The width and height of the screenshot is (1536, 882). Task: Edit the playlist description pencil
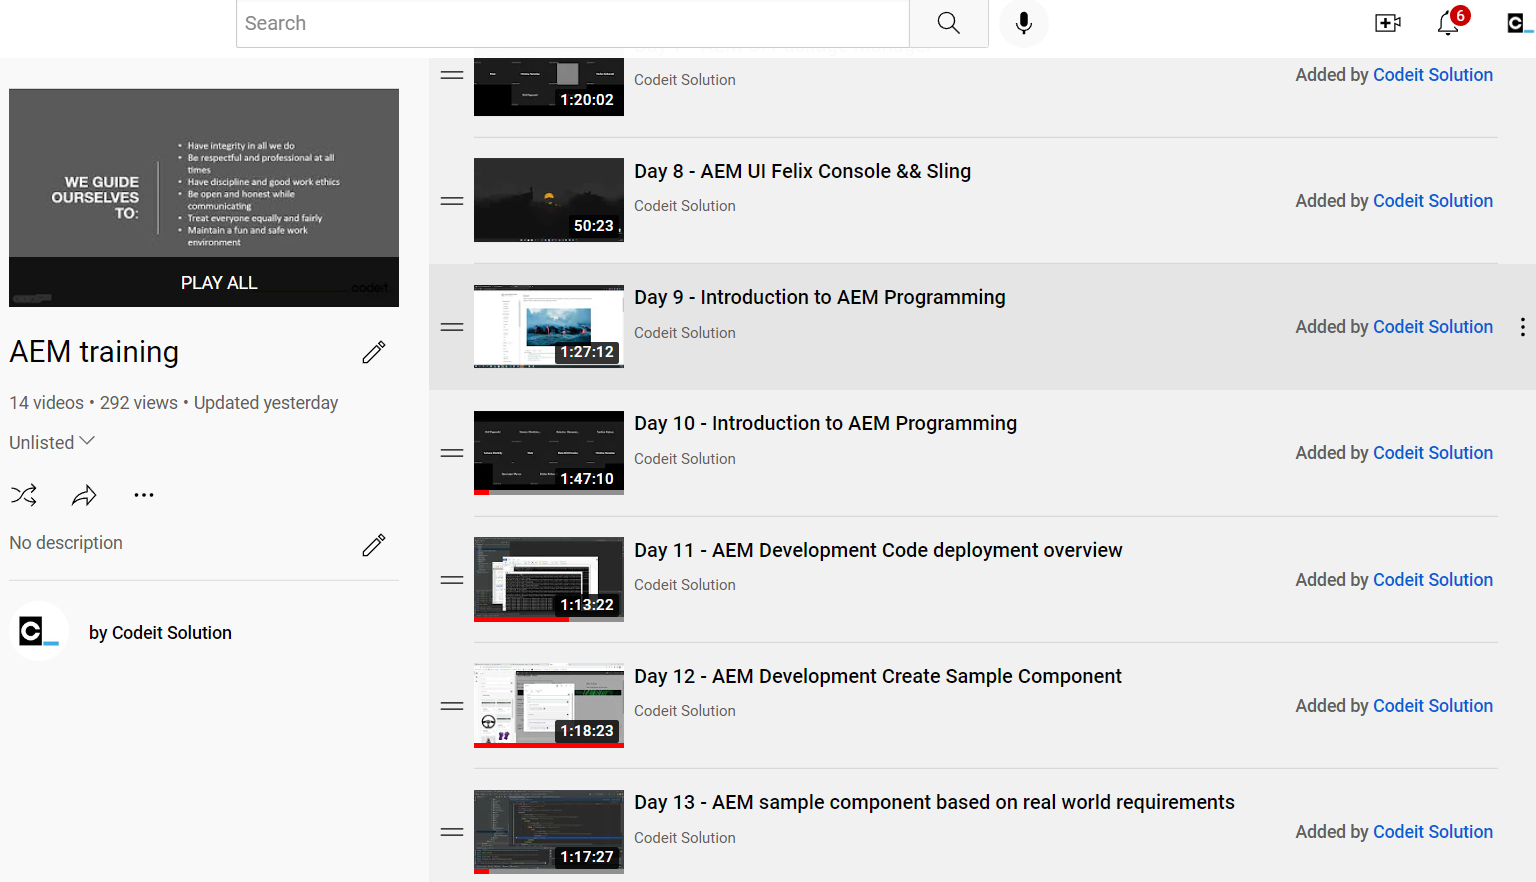click(x=373, y=545)
